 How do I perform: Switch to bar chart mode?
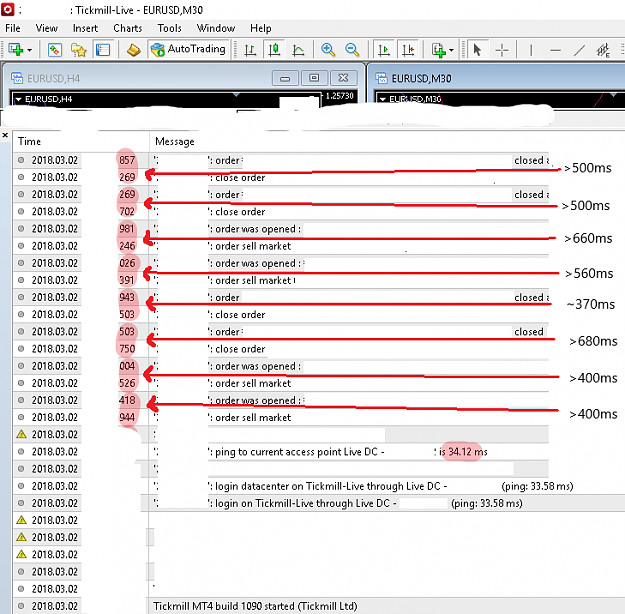pos(250,50)
